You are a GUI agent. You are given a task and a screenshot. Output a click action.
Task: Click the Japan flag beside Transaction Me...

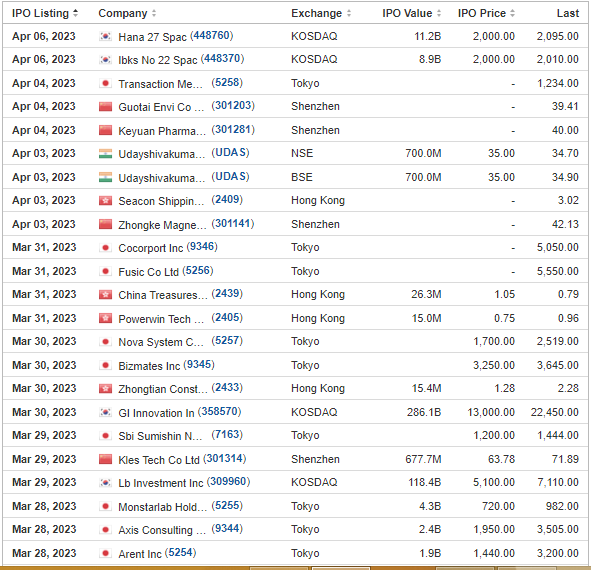coord(105,83)
